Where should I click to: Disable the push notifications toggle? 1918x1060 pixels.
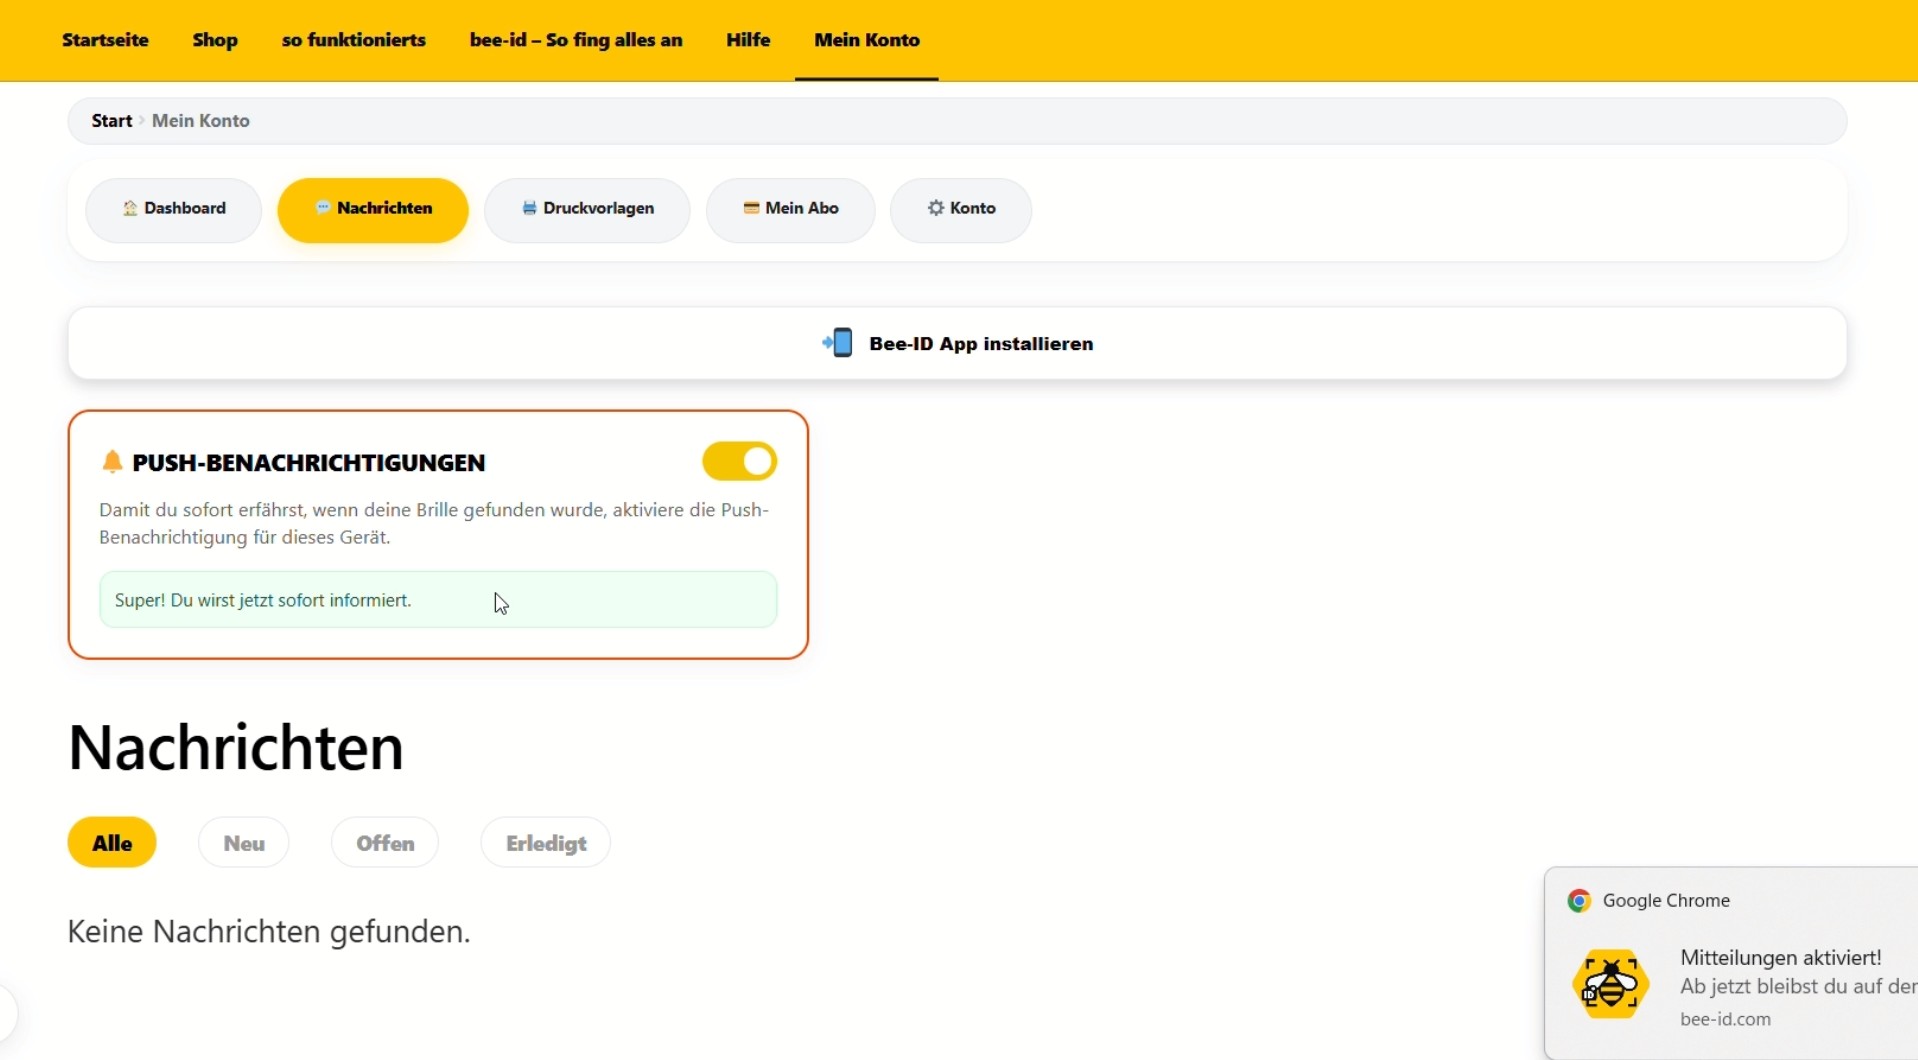[739, 462]
